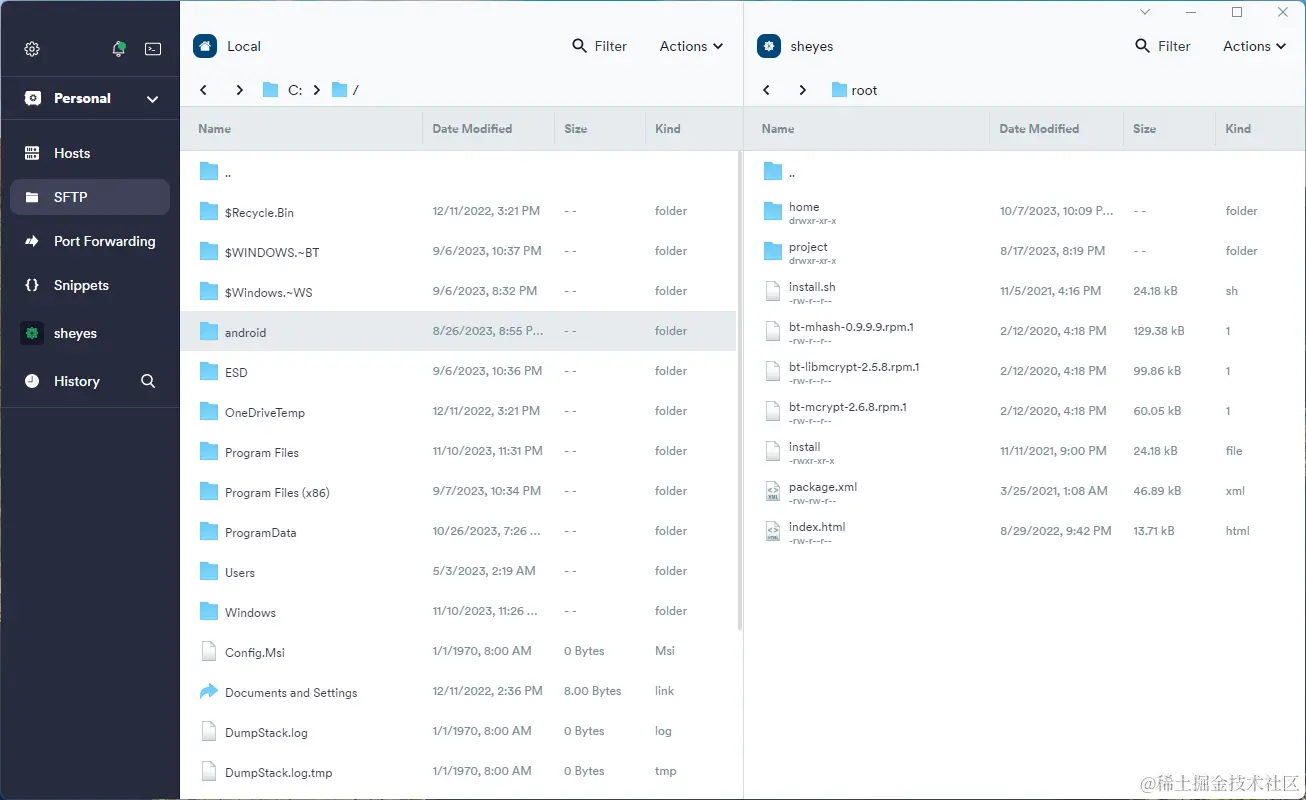Open the Actions dropdown in sheyes pane
Image resolution: width=1306 pixels, height=800 pixels.
[x=1254, y=46]
